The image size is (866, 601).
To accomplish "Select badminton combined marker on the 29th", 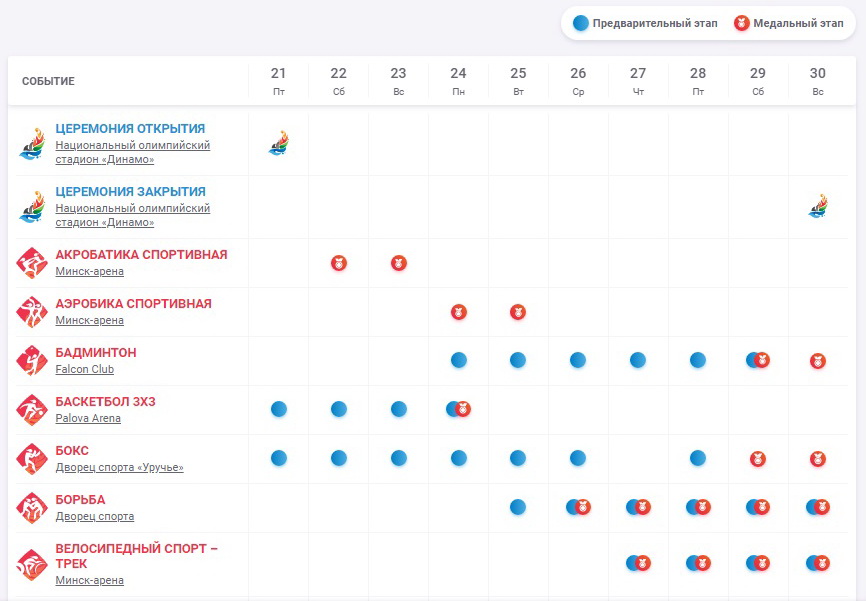I will (758, 360).
